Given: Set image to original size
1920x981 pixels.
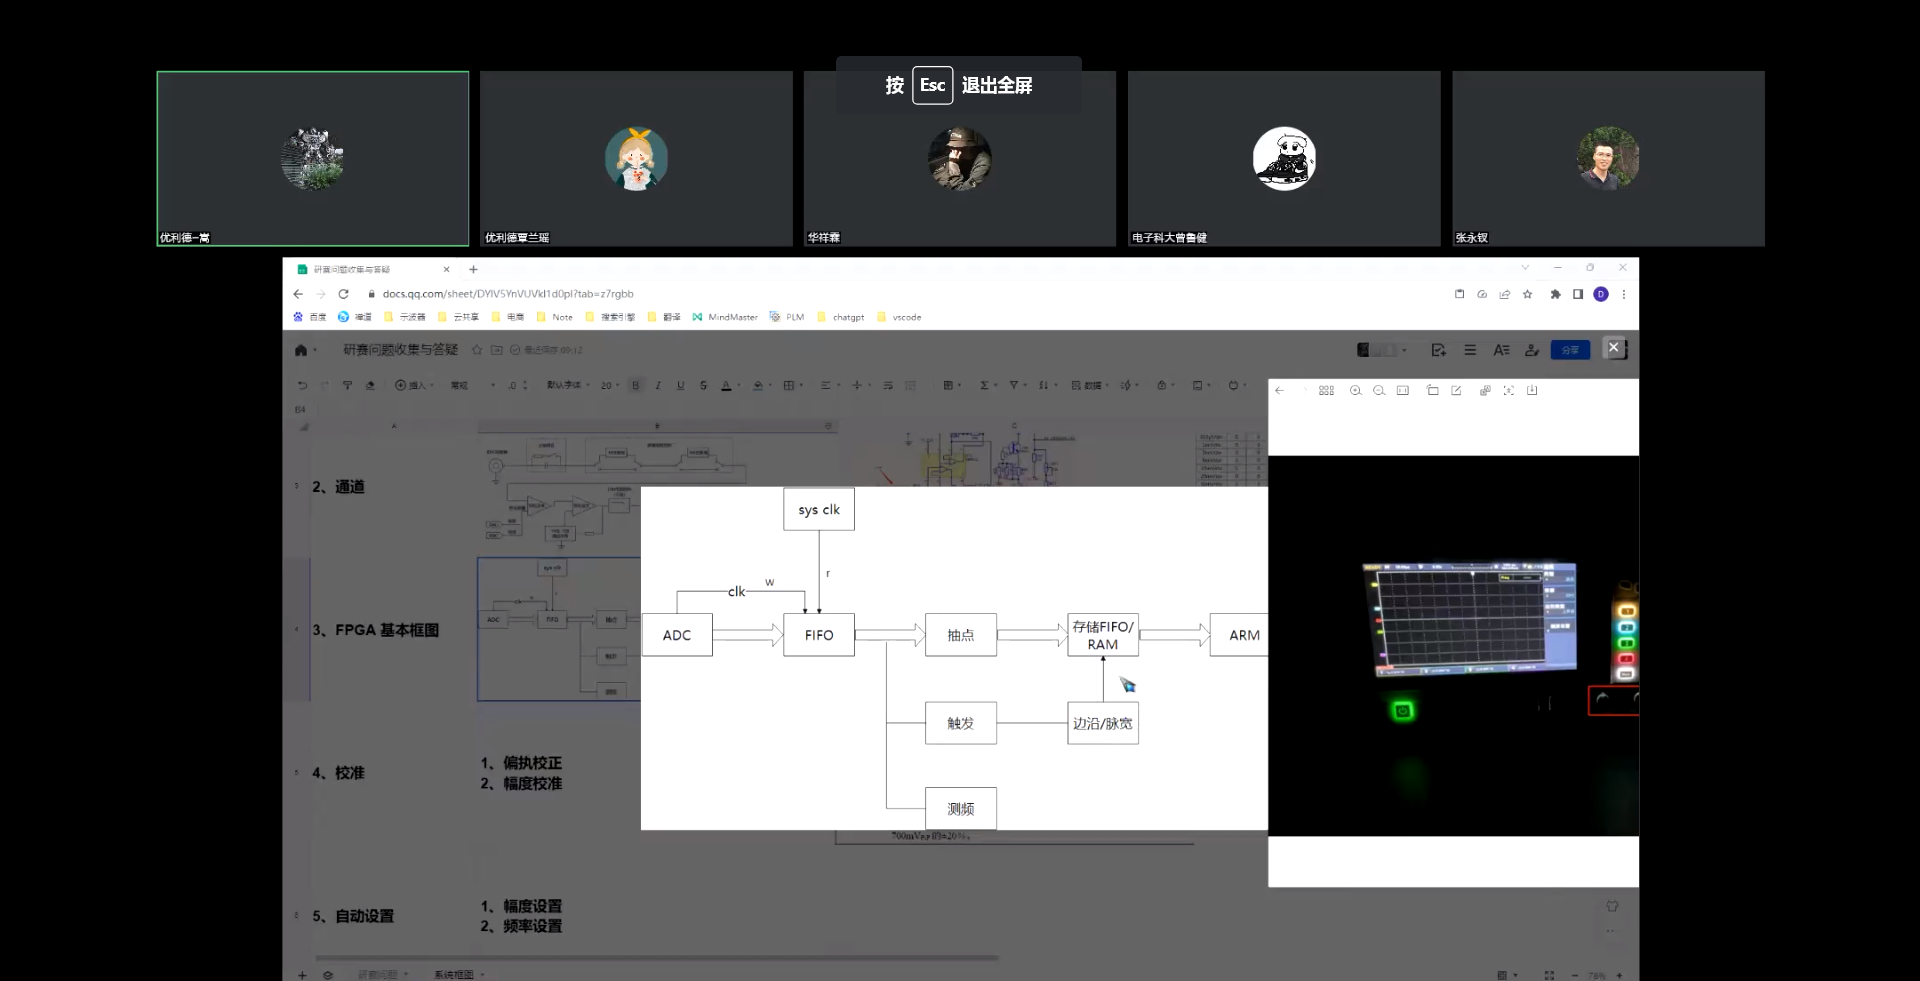Looking at the screenshot, I should [1403, 391].
